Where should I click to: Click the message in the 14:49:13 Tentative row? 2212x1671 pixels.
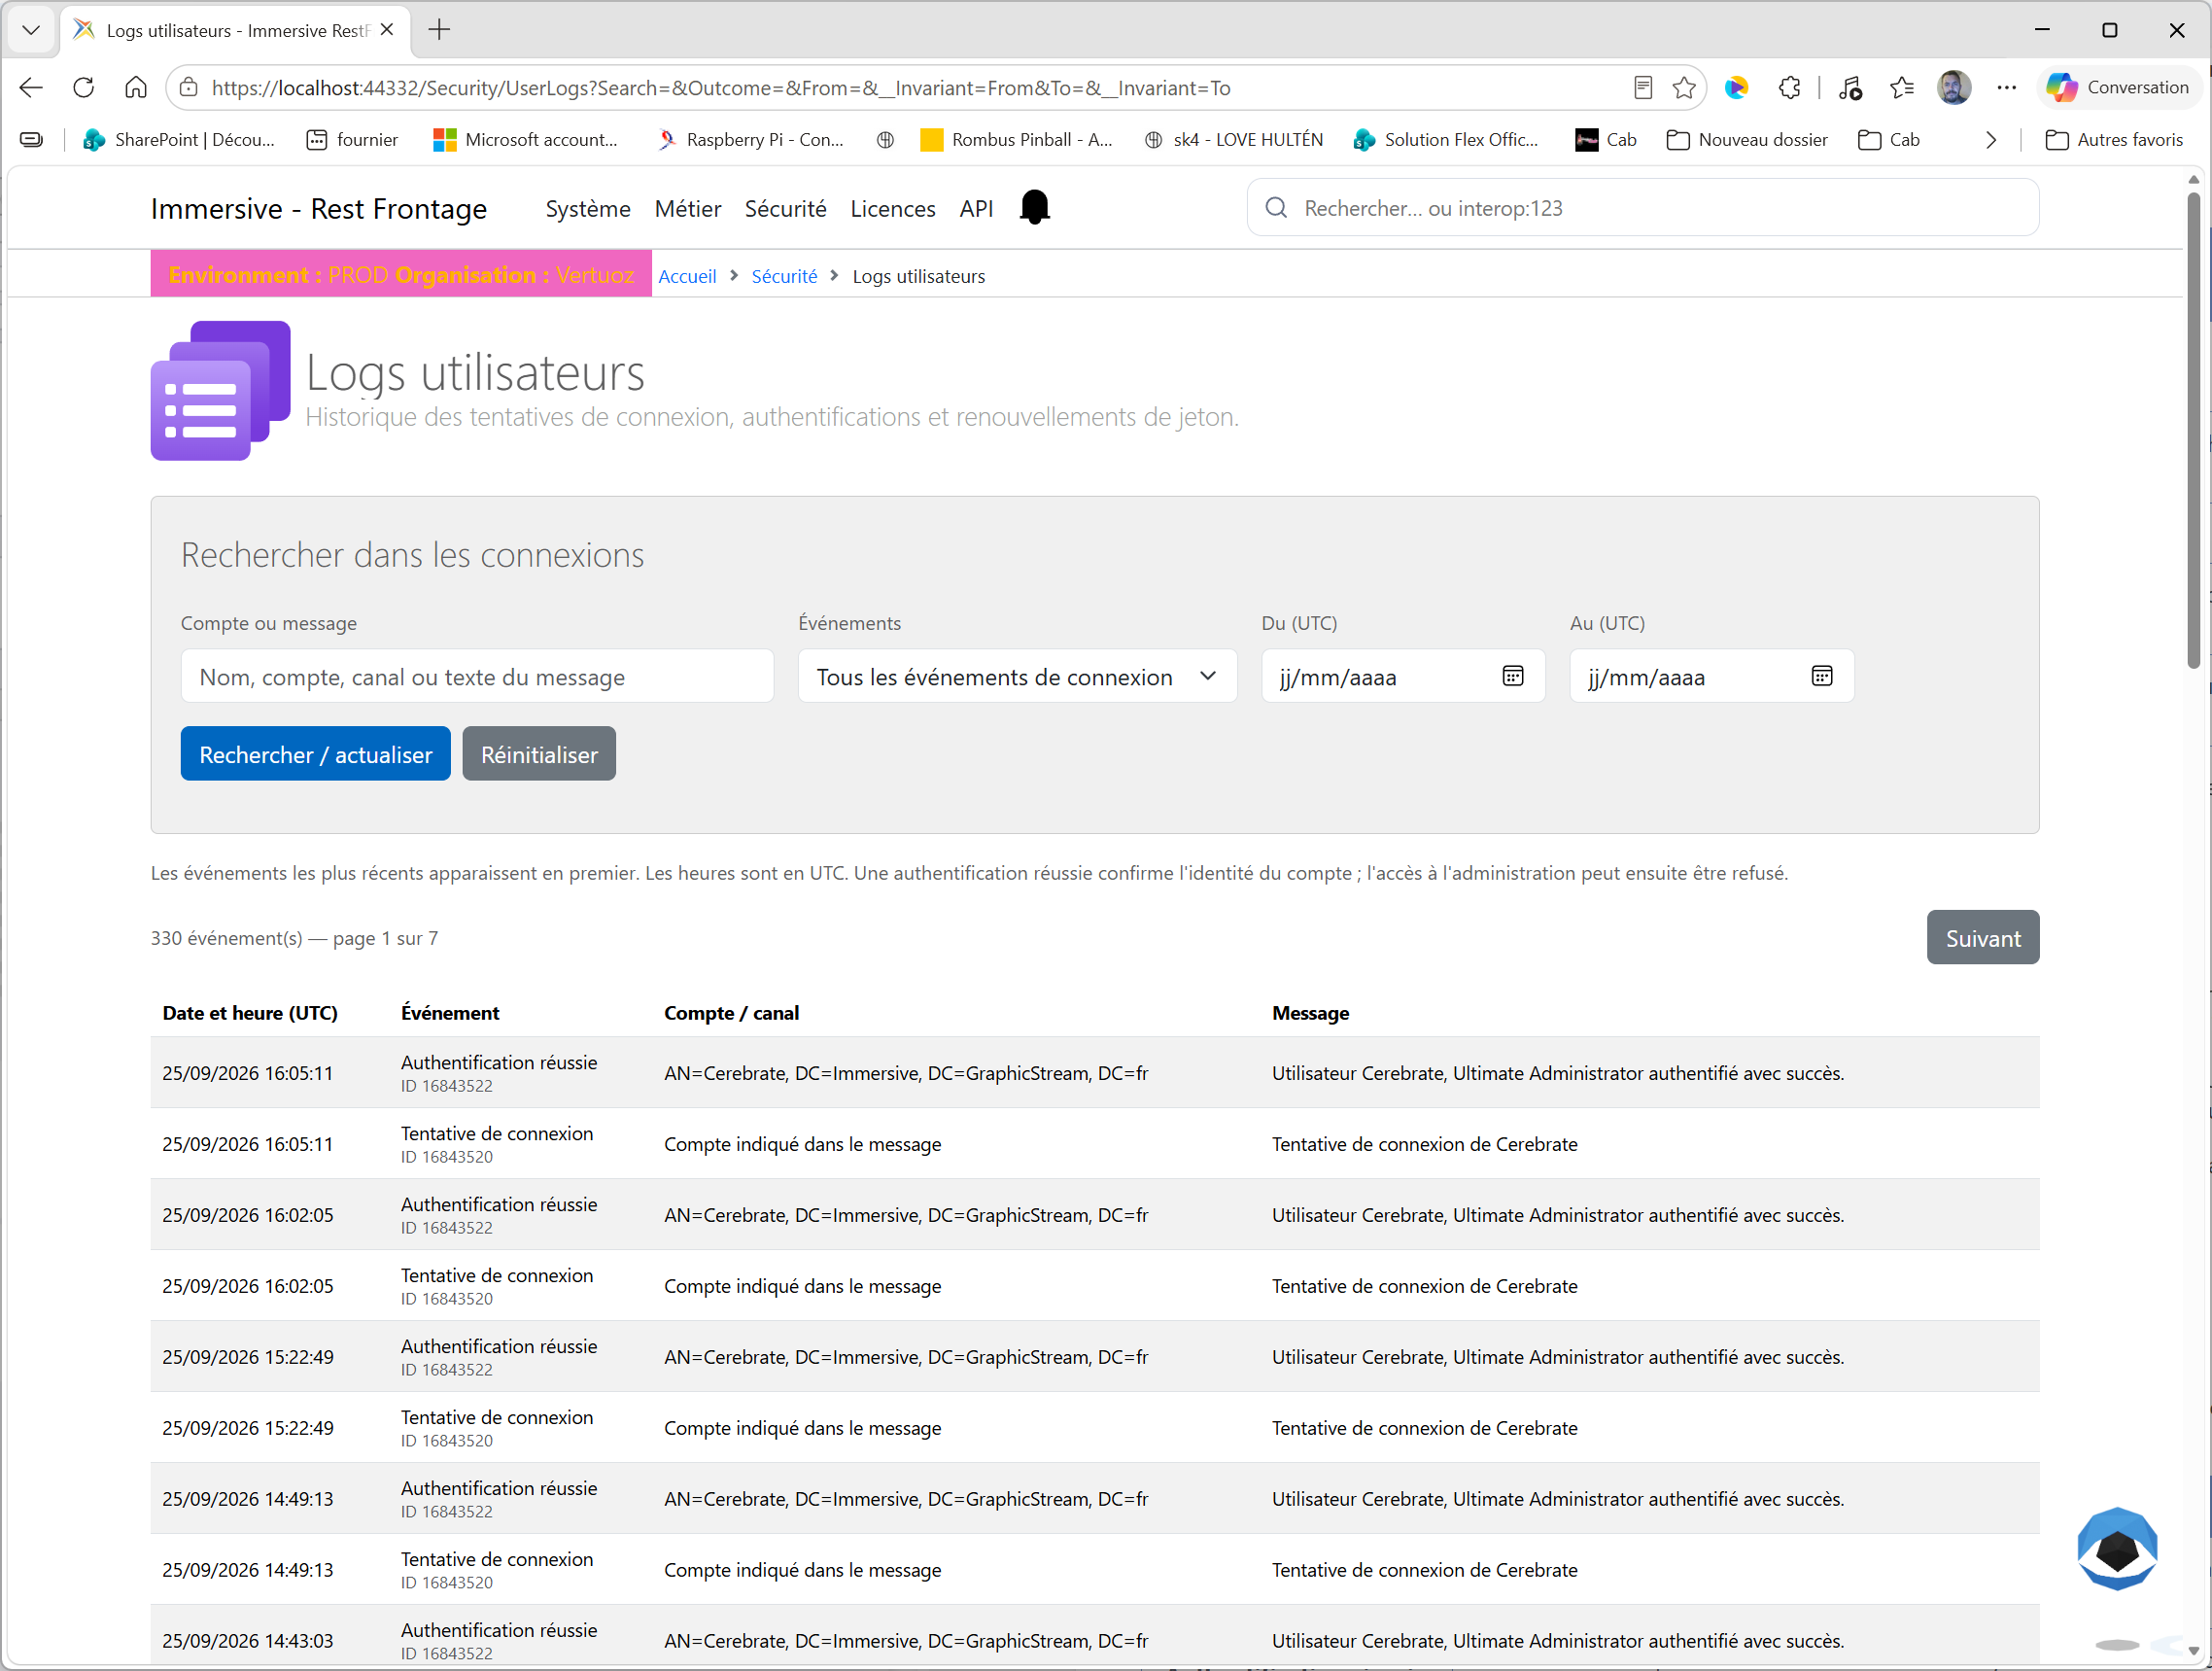pyautogui.click(x=1424, y=1569)
